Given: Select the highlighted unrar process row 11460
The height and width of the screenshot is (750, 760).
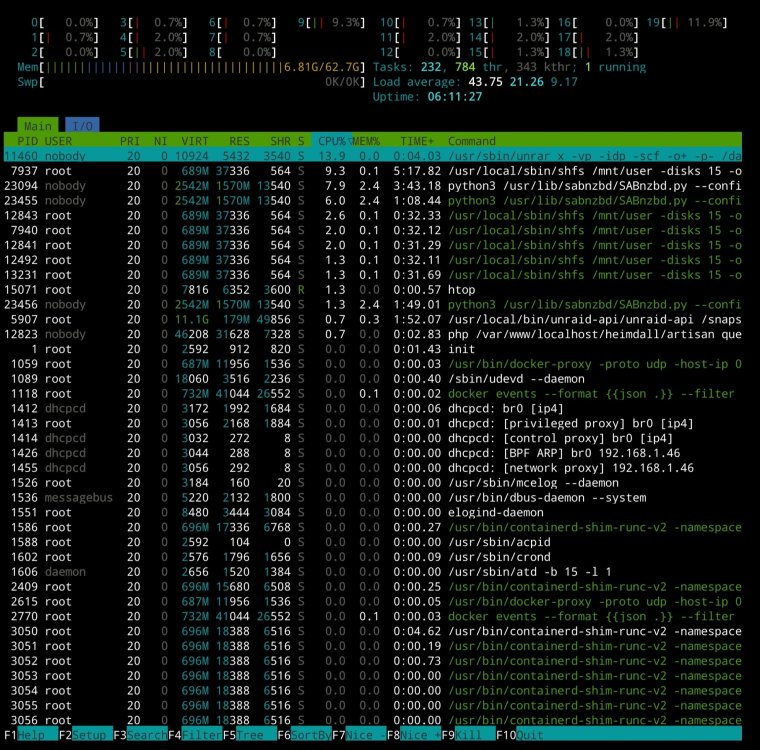Looking at the screenshot, I should pyautogui.click(x=373, y=156).
